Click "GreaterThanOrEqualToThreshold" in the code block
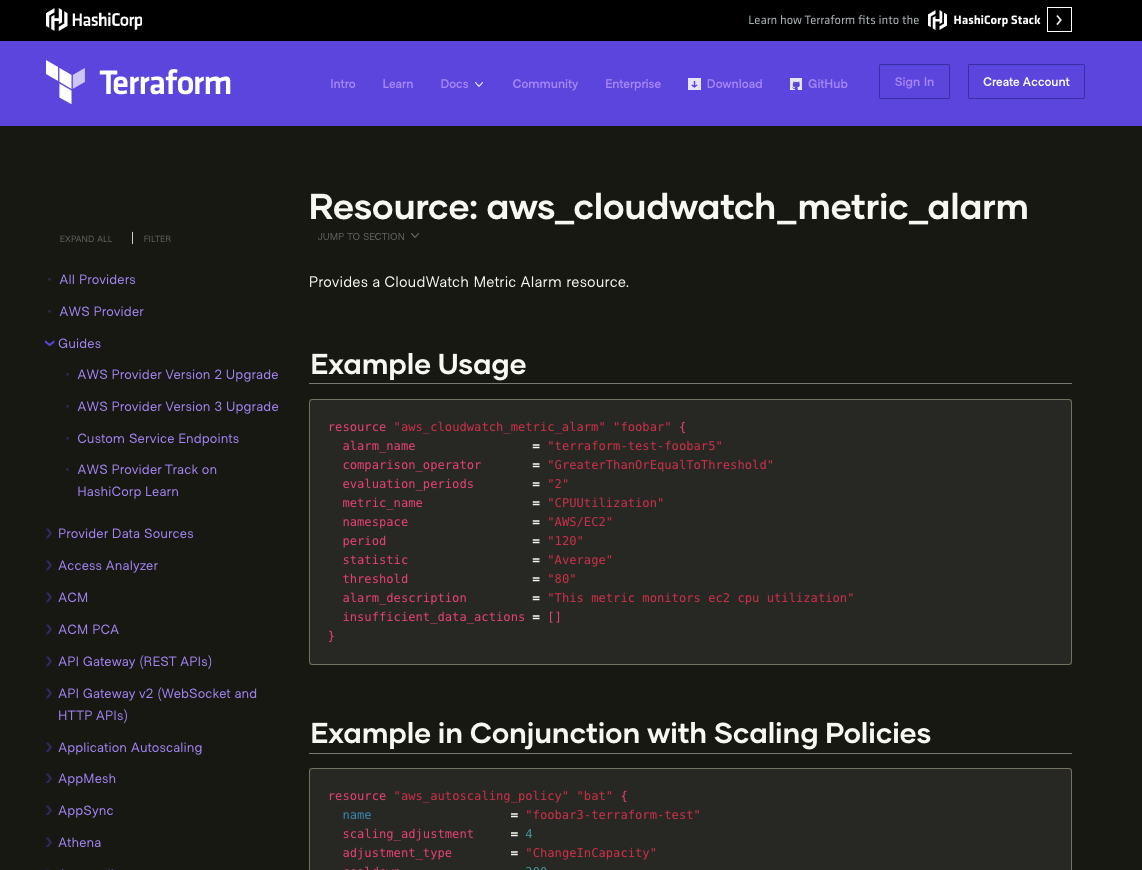Image resolution: width=1142 pixels, height=870 pixels. [x=660, y=465]
